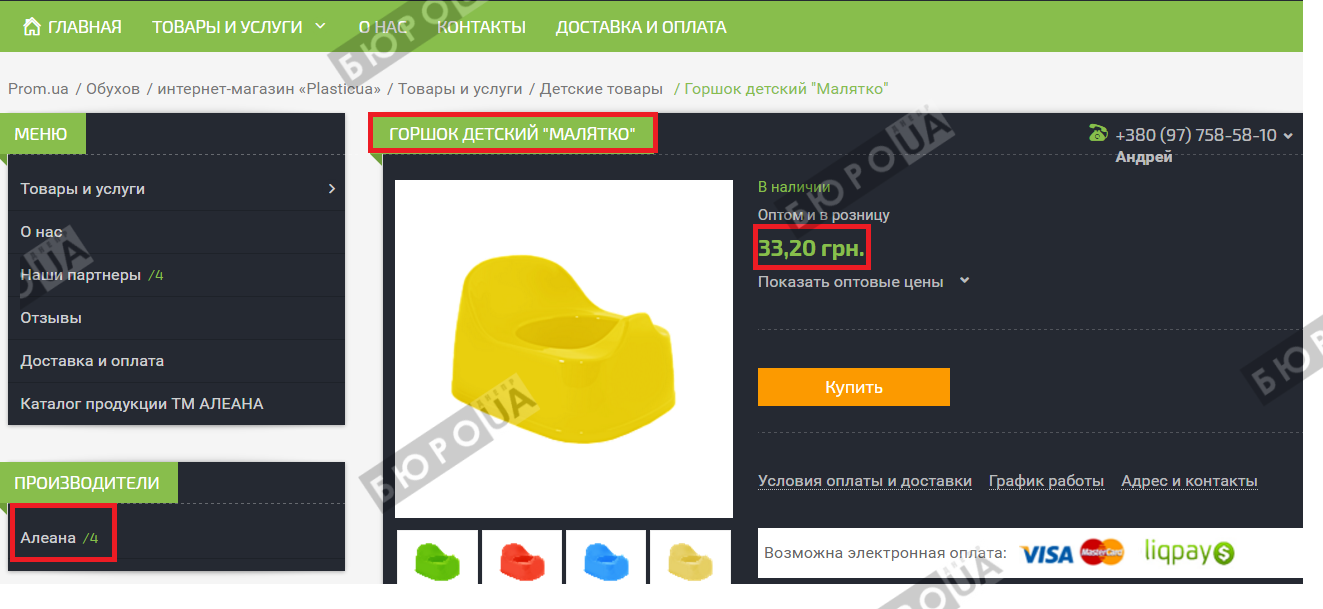Open the О НАС menu item
The width and height of the screenshot is (1323, 609).
(x=382, y=27)
